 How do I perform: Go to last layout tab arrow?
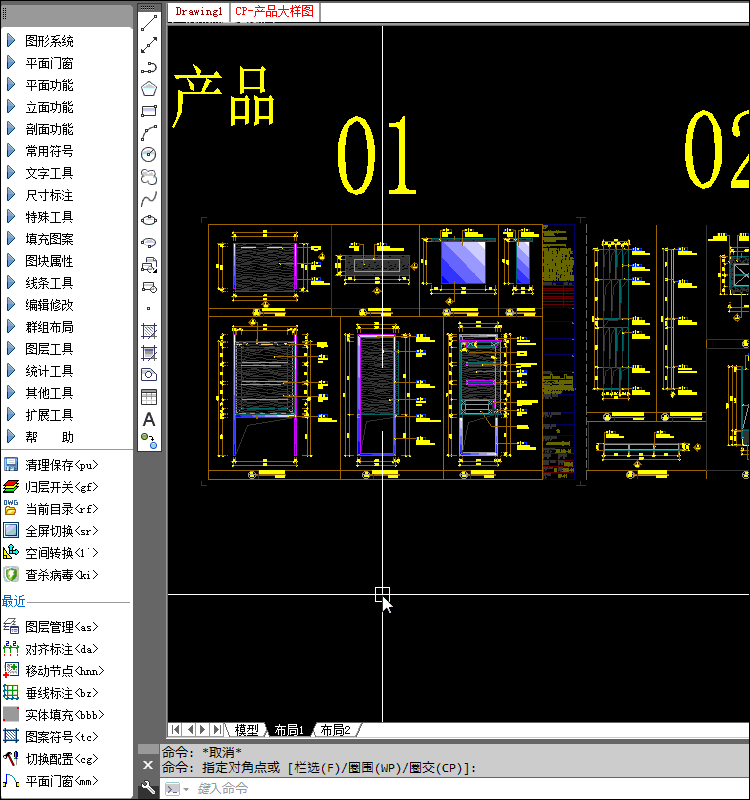(218, 730)
